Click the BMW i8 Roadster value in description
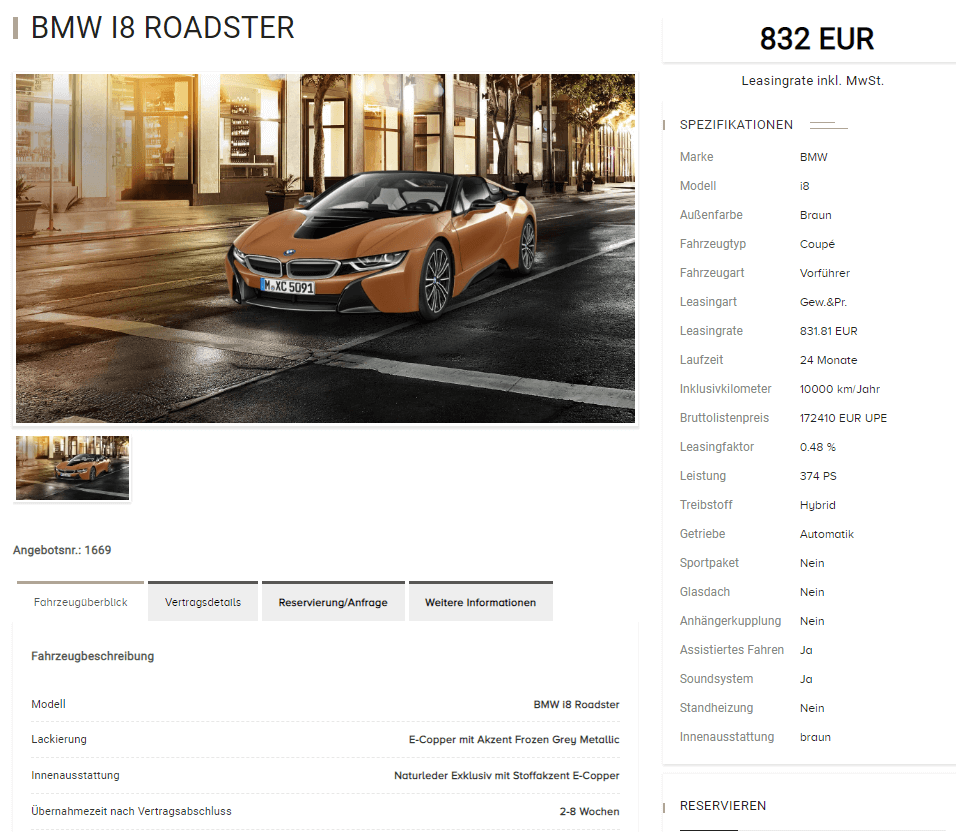 click(576, 704)
